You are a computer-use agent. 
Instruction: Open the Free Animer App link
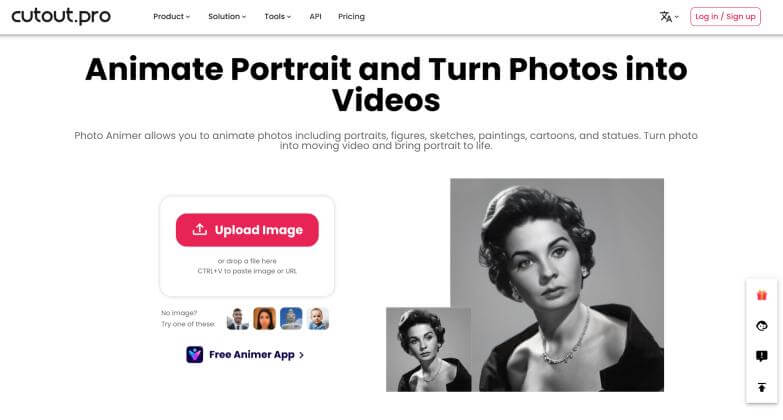click(255, 354)
